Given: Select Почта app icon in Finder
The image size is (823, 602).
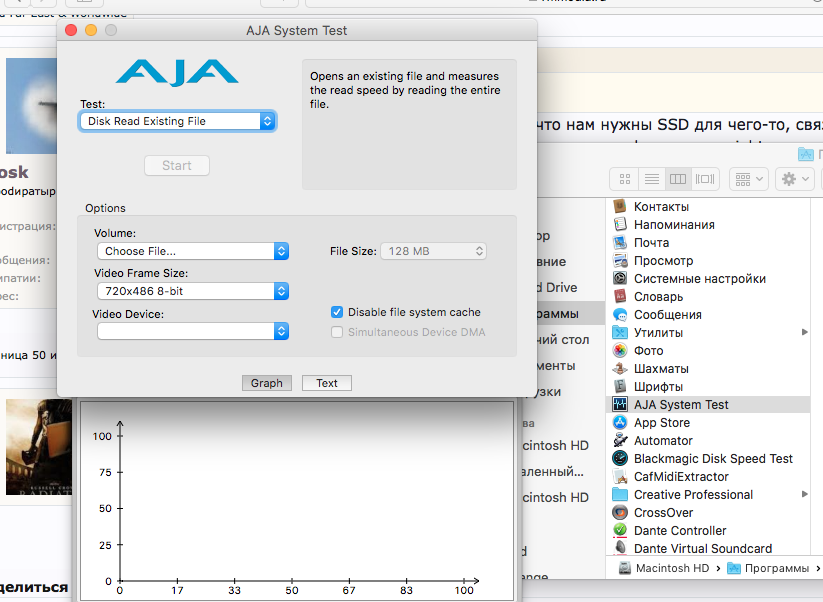Looking at the screenshot, I should point(620,242).
